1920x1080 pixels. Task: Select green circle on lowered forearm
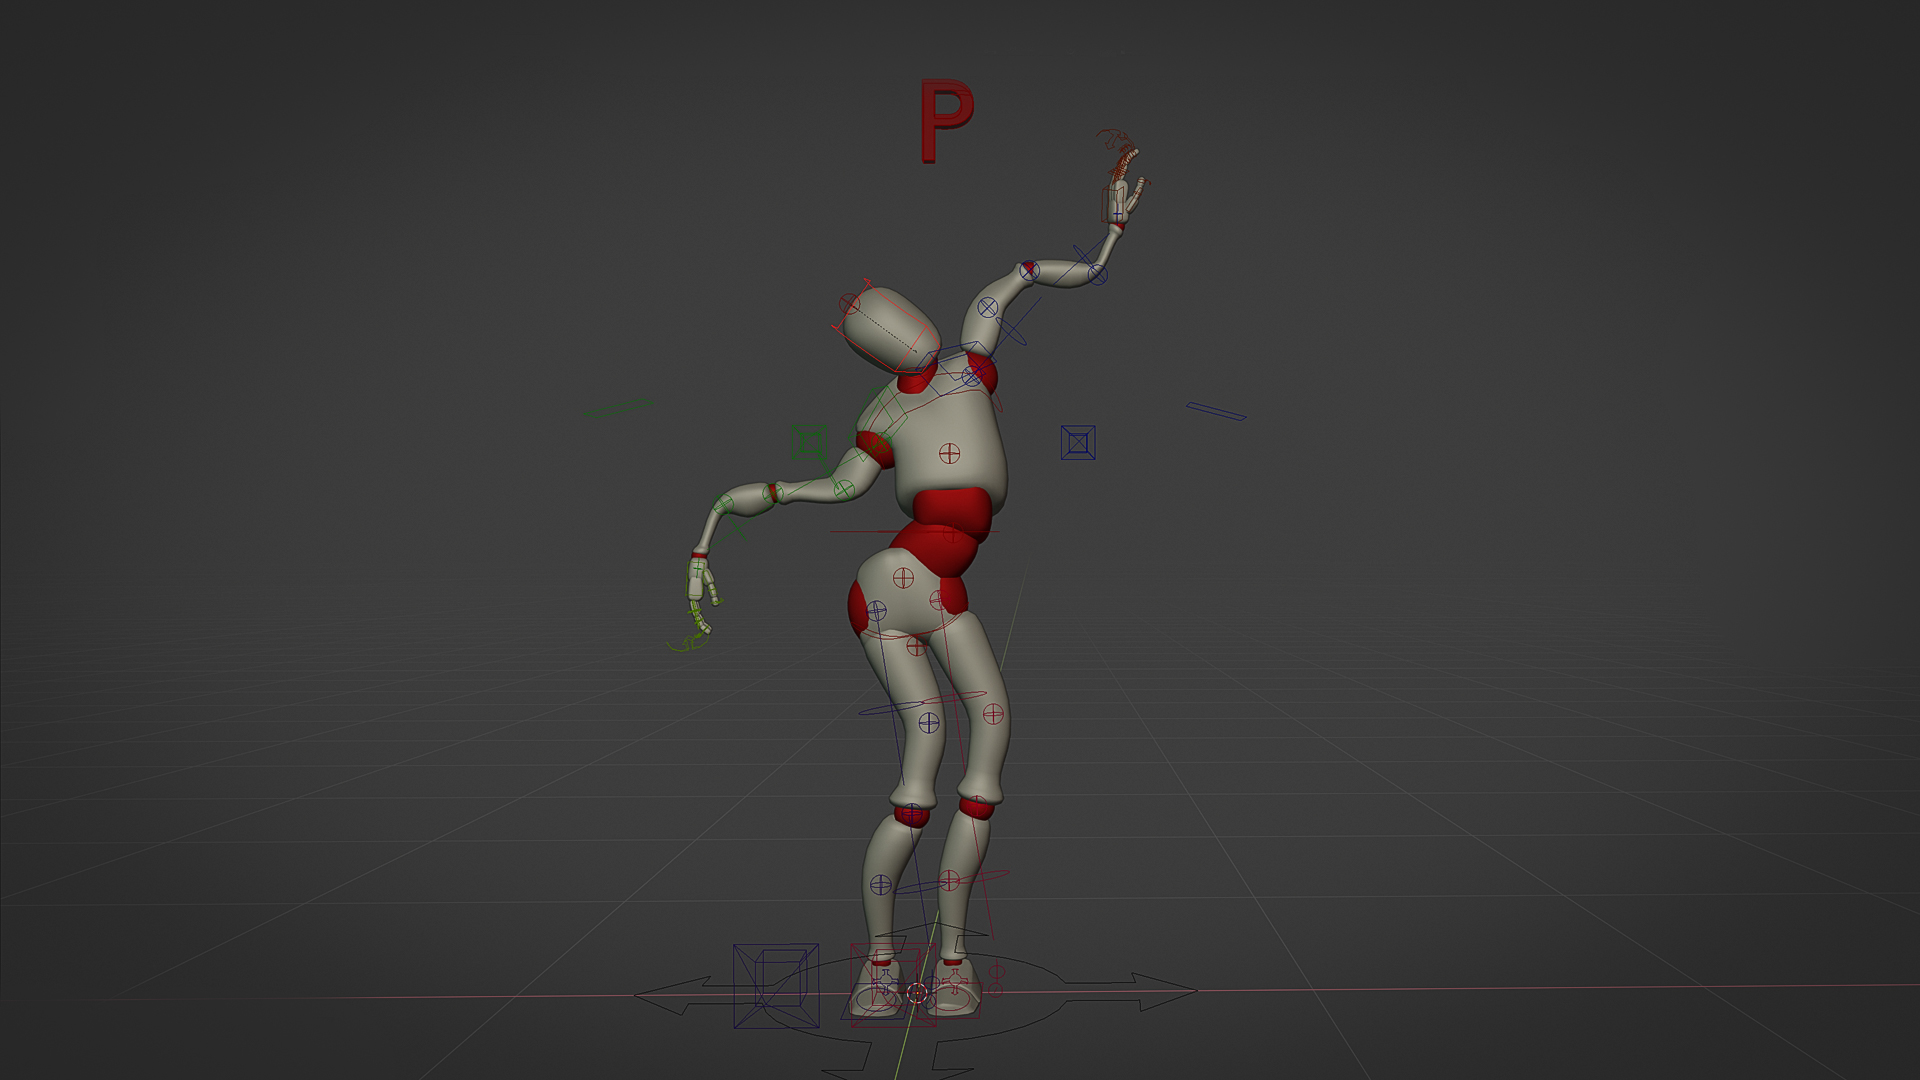(723, 505)
